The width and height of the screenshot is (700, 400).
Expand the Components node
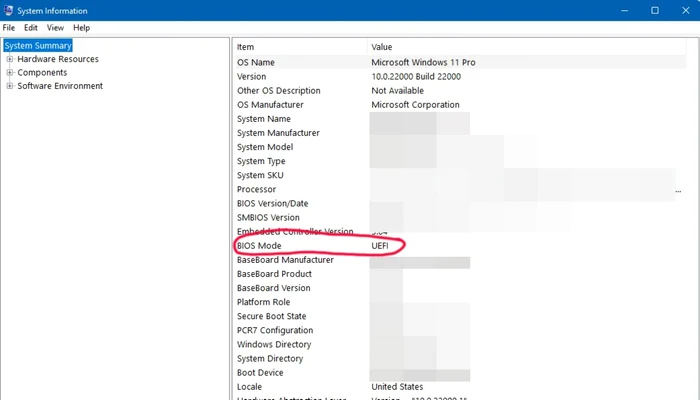10,72
